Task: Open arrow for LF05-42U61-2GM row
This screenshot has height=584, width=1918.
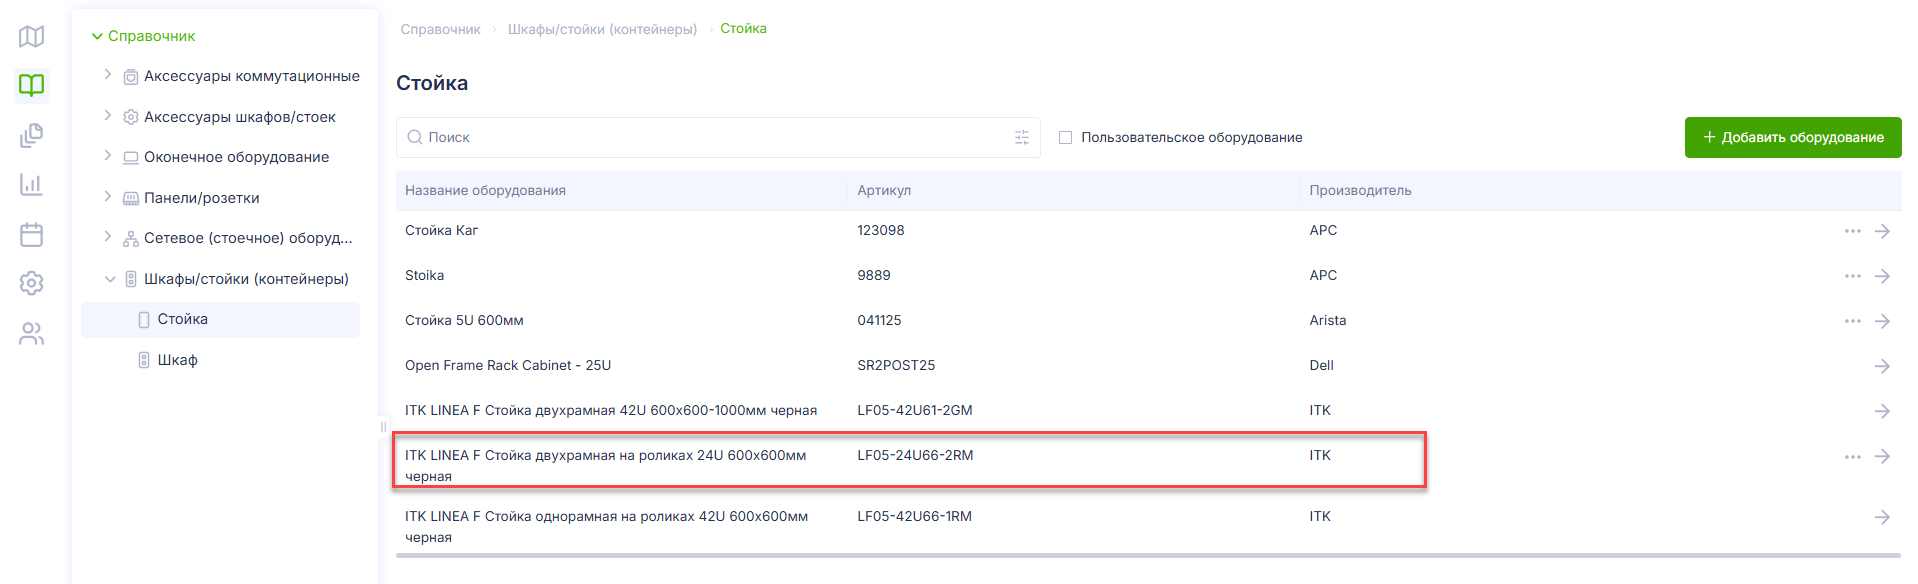Action: (x=1882, y=411)
